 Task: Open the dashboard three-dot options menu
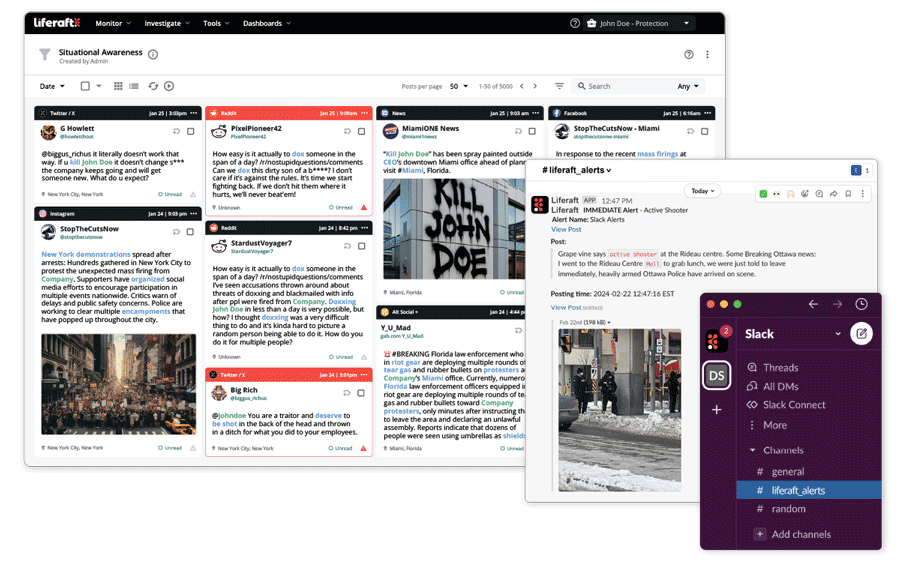click(x=707, y=55)
